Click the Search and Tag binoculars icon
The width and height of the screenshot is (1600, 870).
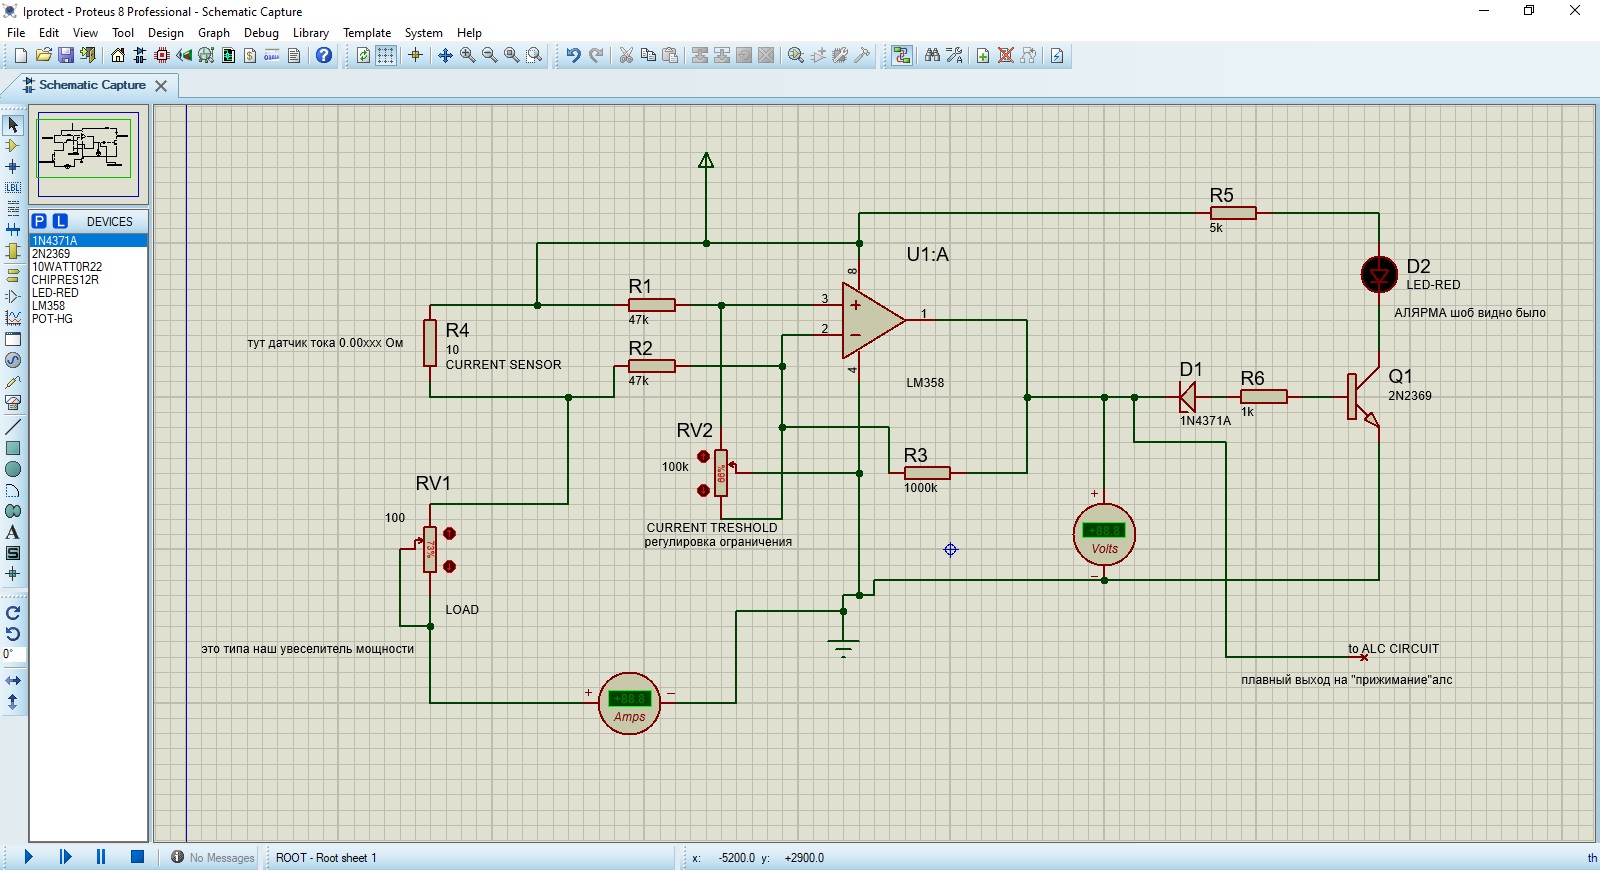coord(932,56)
